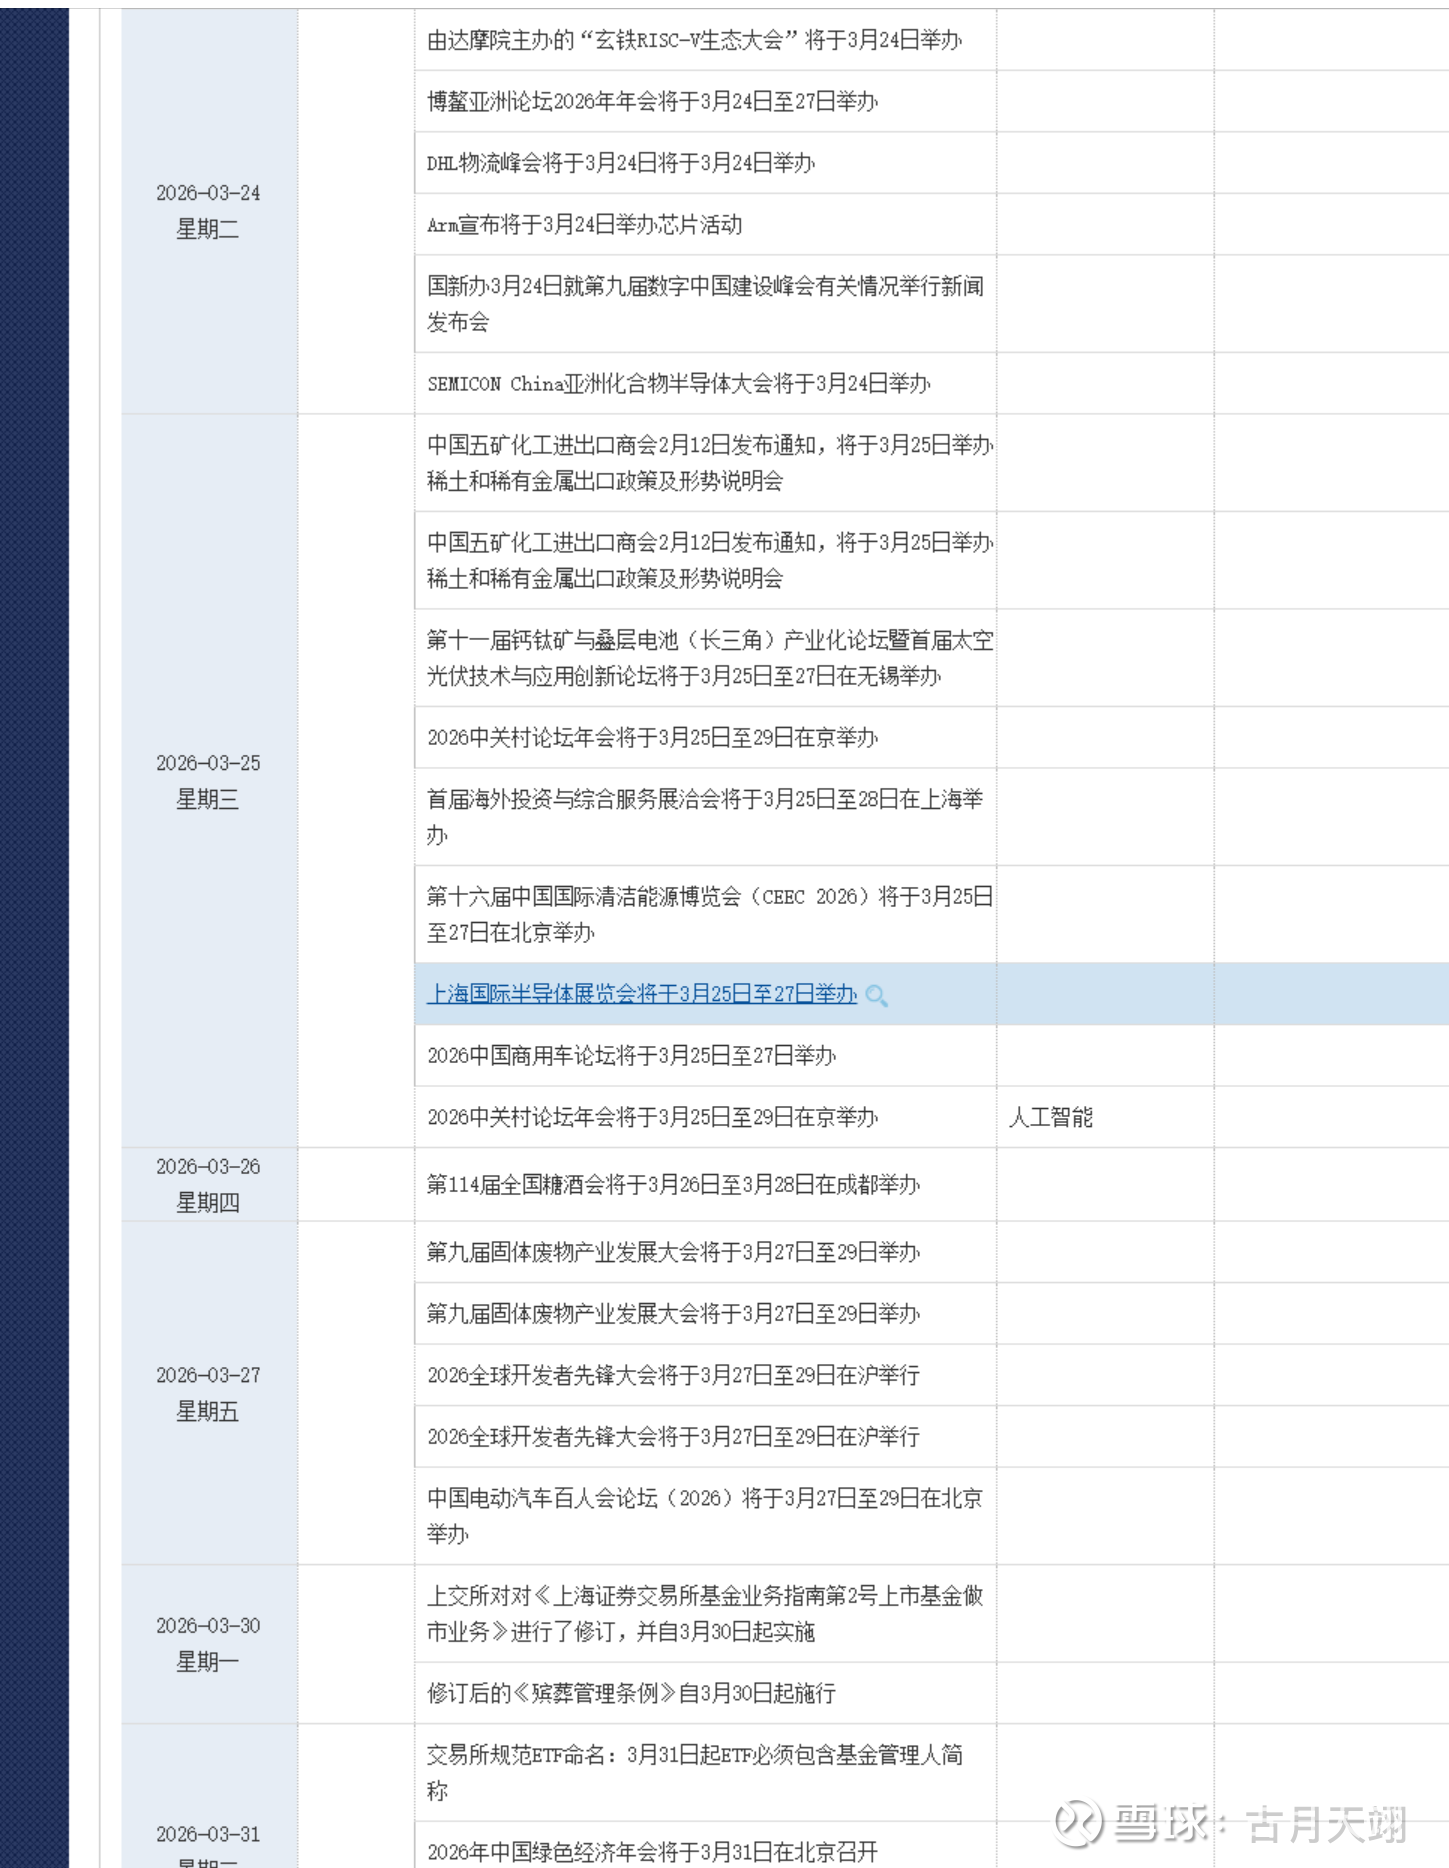Select the Arm宣布将于3月24日举办芯片活动 row
1449x1868 pixels.
[584, 225]
